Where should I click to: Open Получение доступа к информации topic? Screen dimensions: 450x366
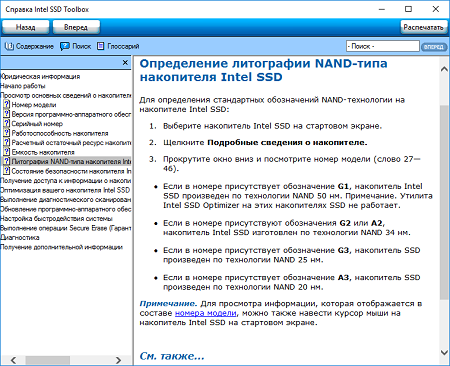coord(66,181)
